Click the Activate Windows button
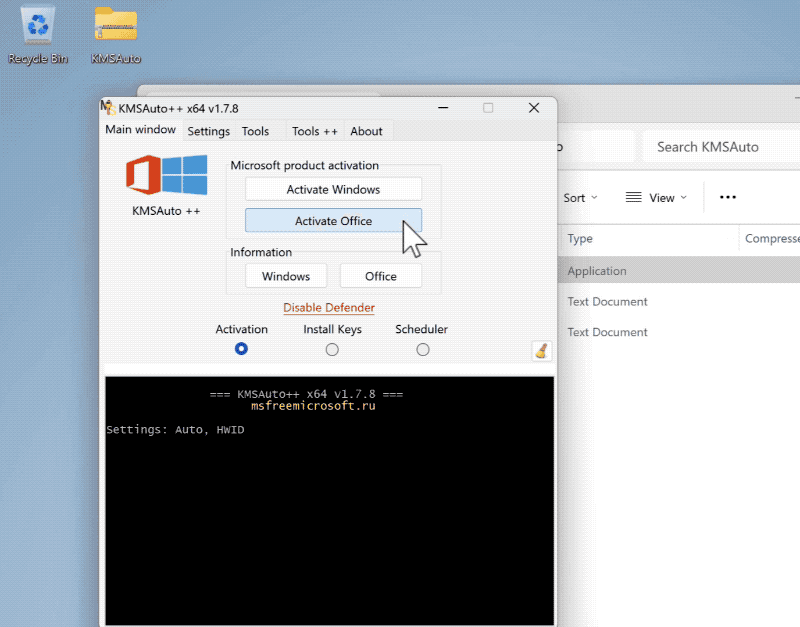Viewport: 800px width, 627px height. point(333,189)
